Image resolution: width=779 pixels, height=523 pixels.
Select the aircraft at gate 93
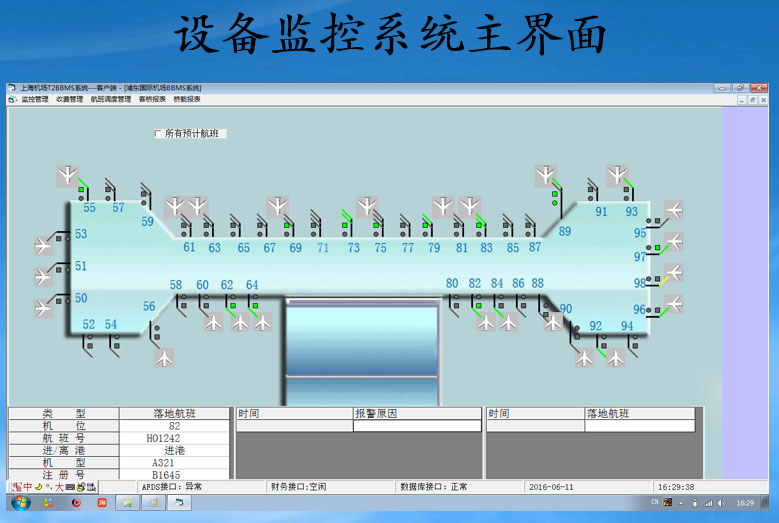pyautogui.click(x=619, y=176)
